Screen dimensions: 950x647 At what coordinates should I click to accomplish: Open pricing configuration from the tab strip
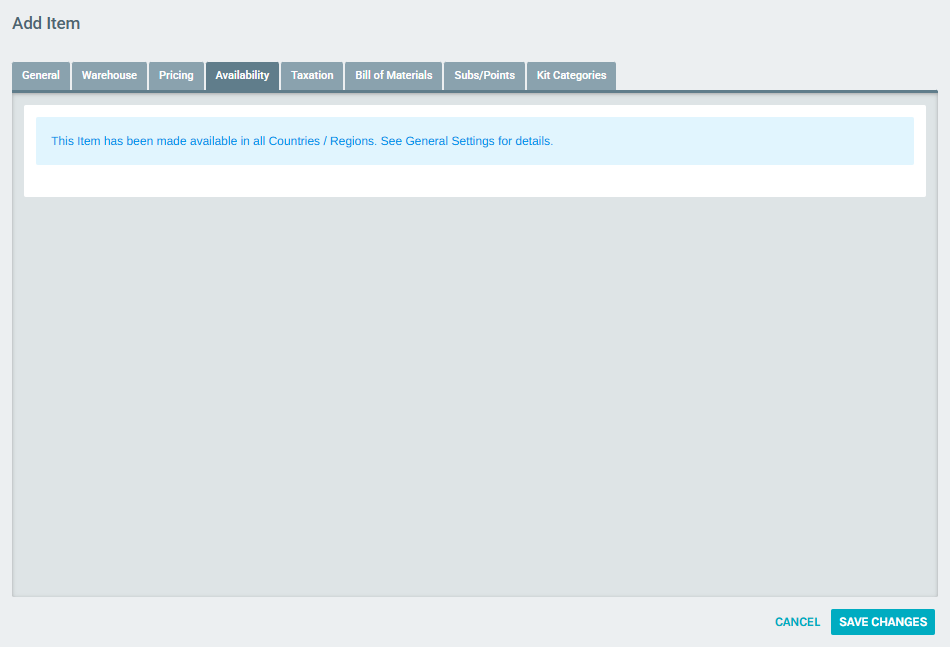176,75
